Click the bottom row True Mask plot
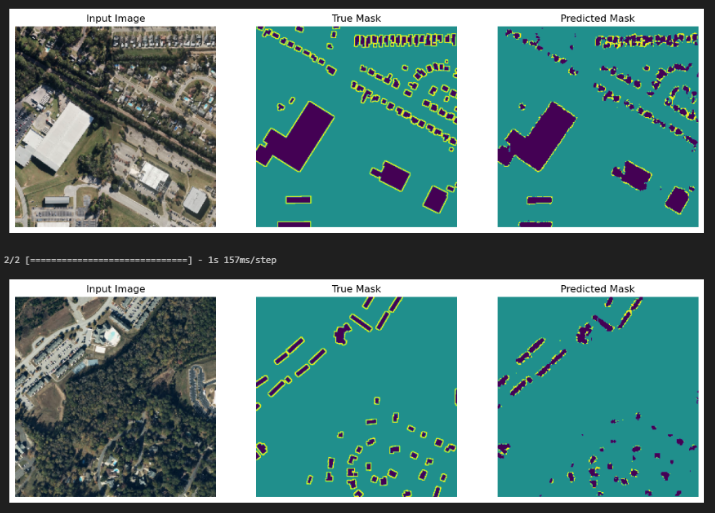Viewport: 715px width, 513px height. 356,397
